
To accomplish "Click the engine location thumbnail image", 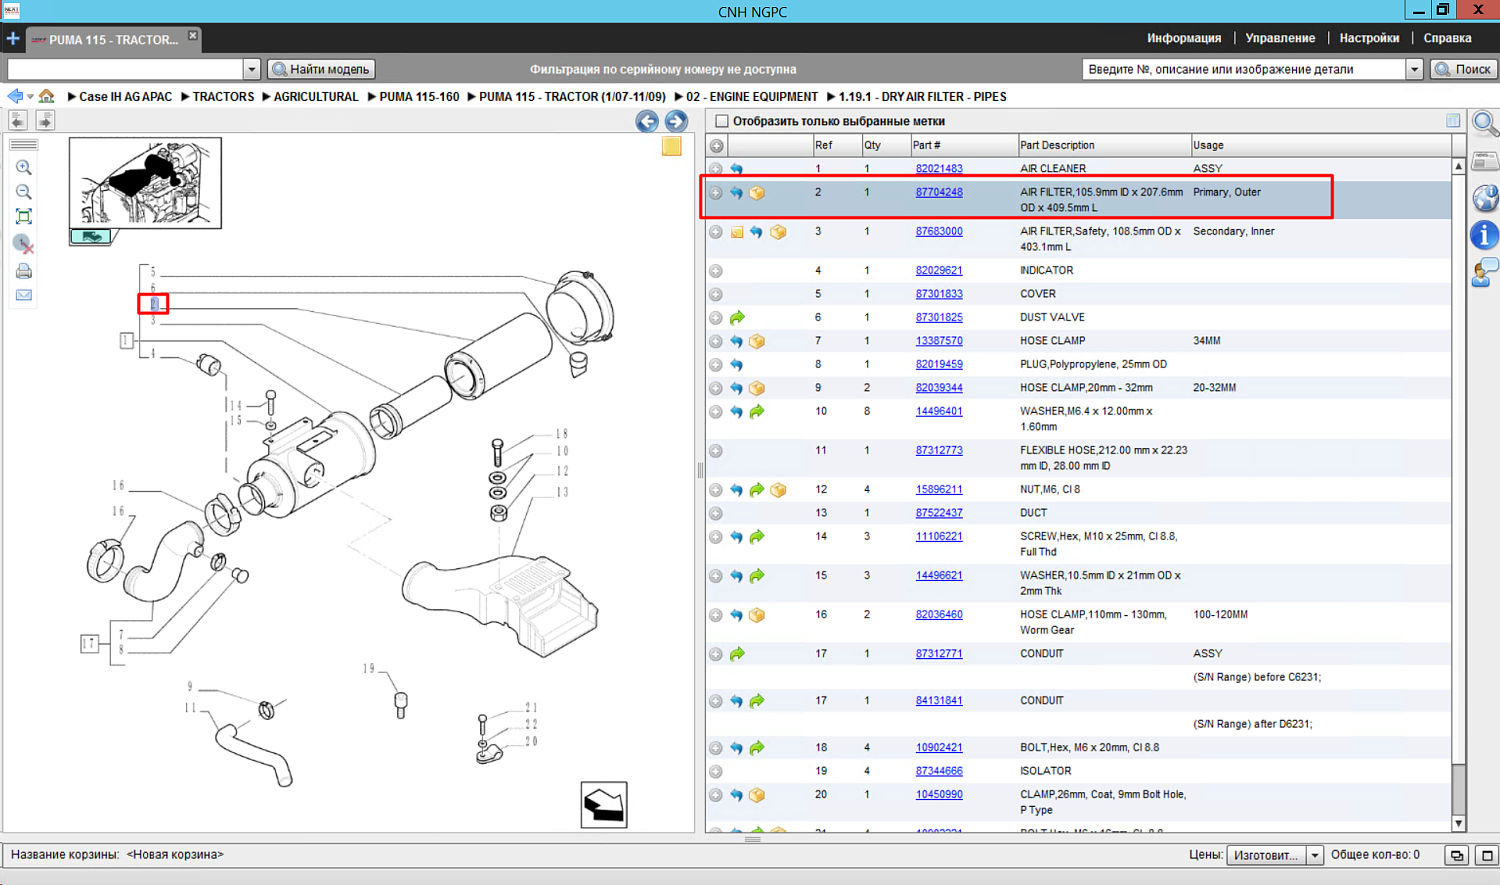I will [145, 183].
